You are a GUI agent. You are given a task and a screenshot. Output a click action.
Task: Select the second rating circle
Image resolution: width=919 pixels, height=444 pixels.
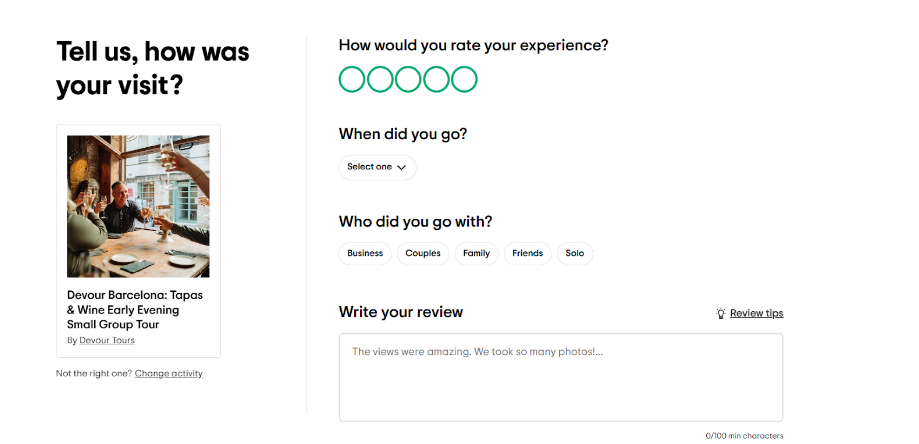[380, 79]
